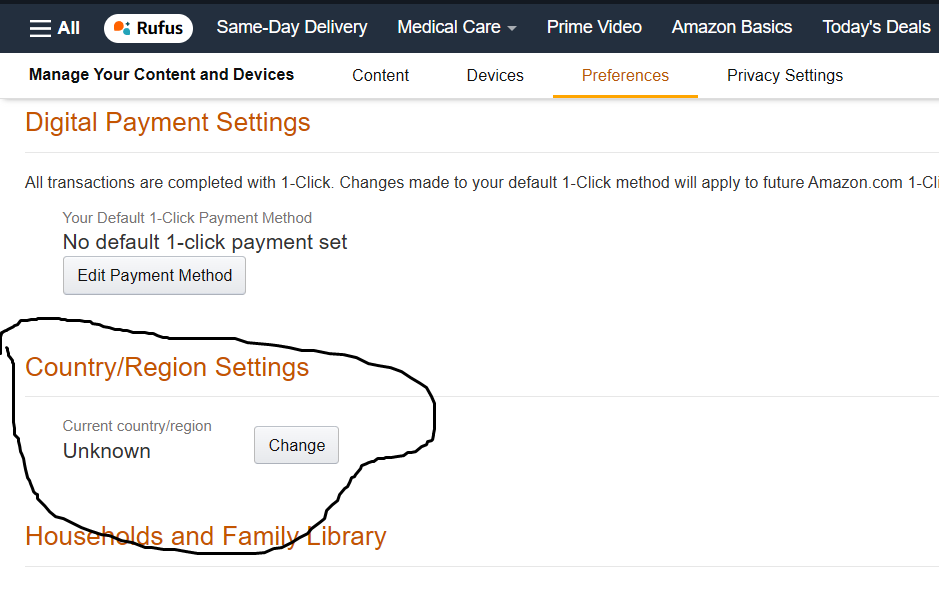This screenshot has height=604, width=939.
Task: Select the Preferences tab
Action: 625,76
